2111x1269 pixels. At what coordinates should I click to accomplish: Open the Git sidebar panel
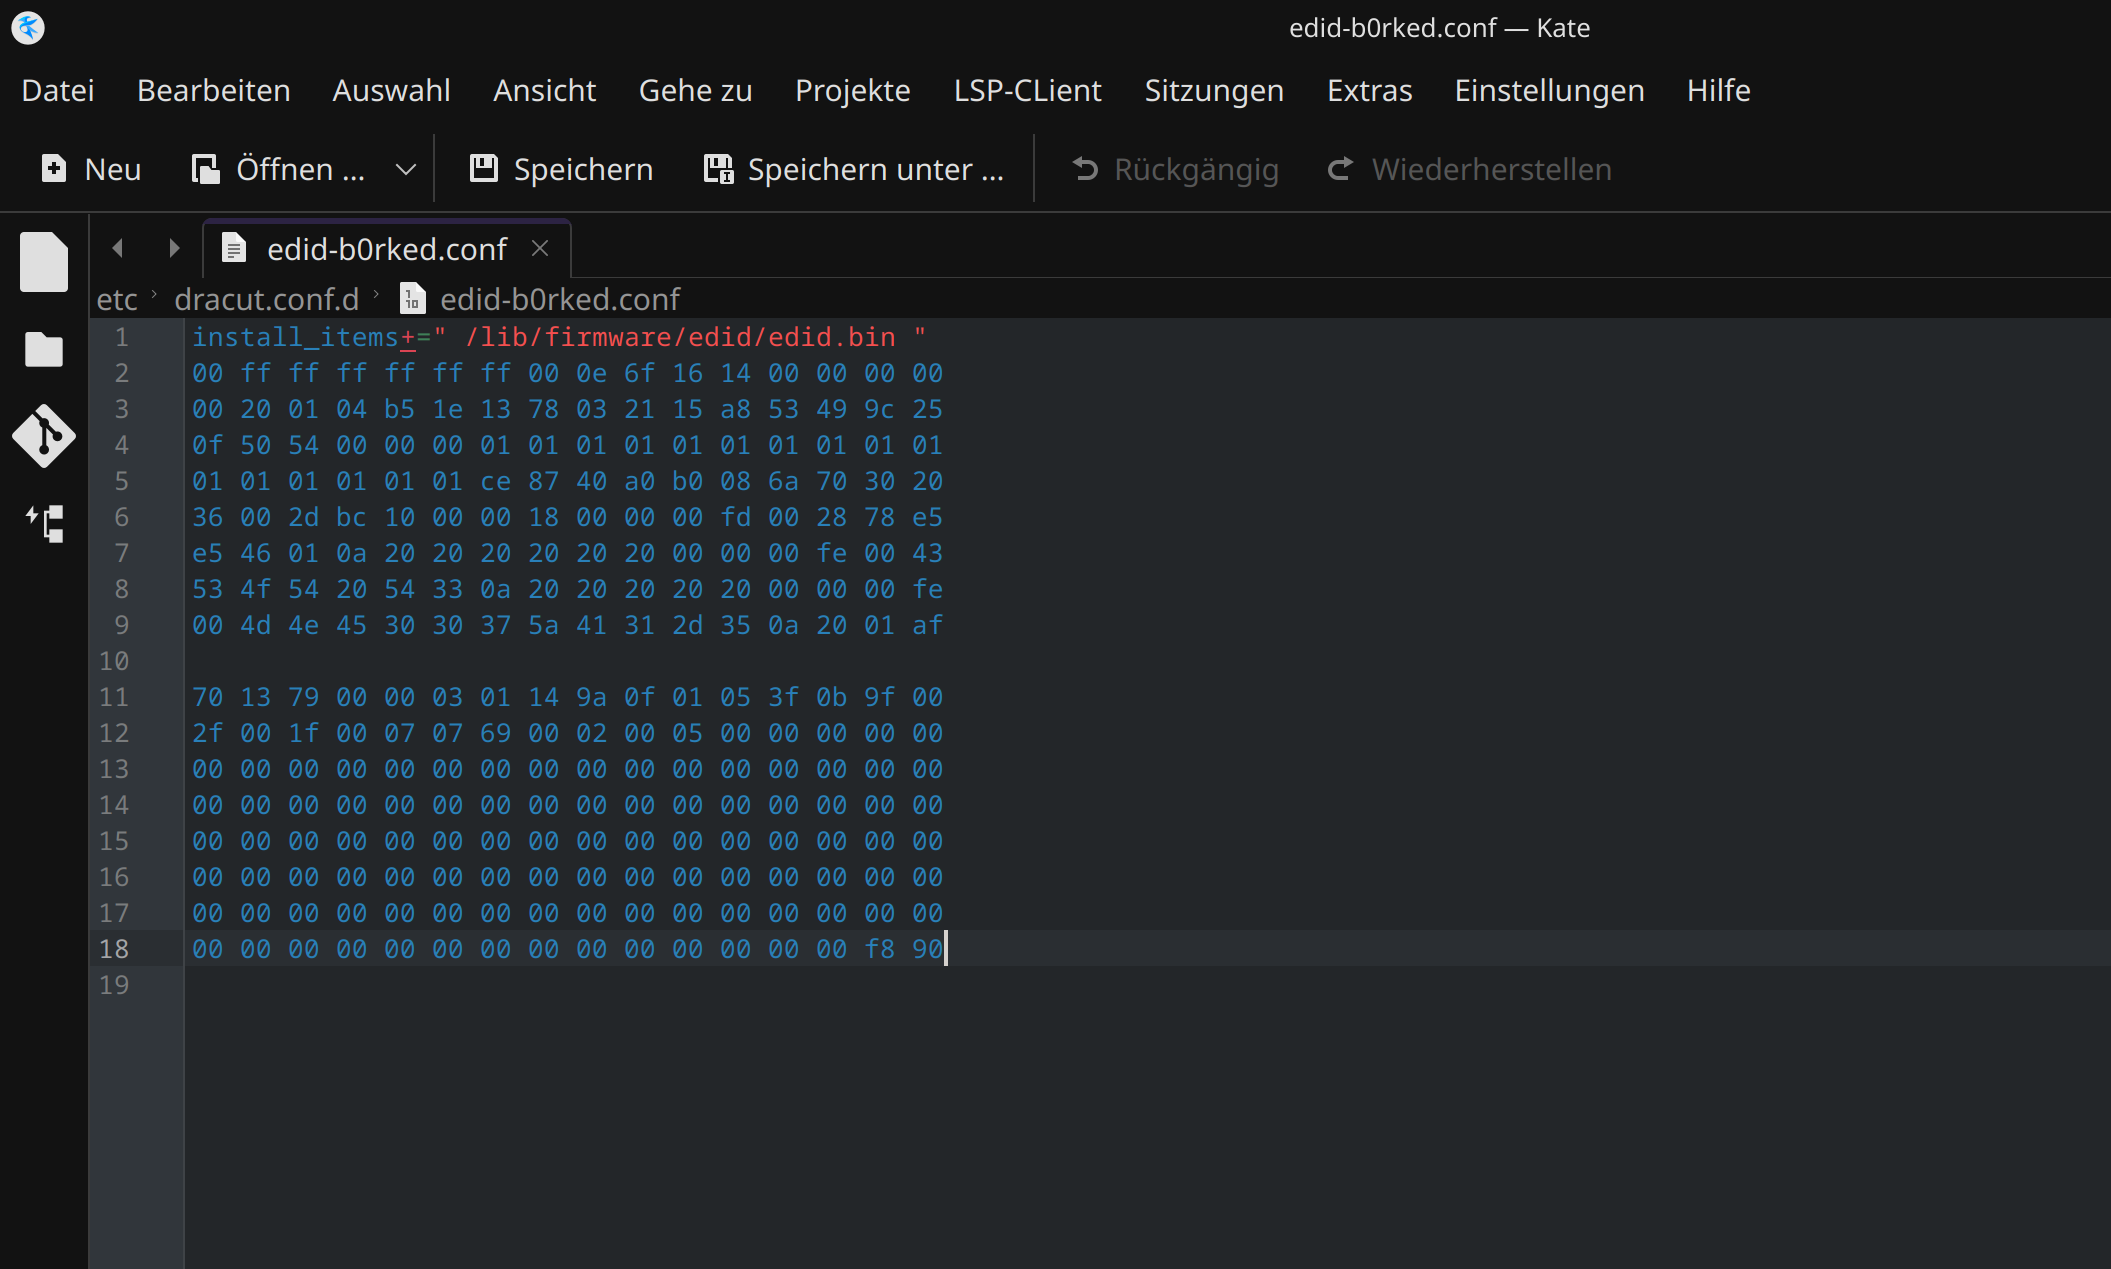tap(44, 436)
